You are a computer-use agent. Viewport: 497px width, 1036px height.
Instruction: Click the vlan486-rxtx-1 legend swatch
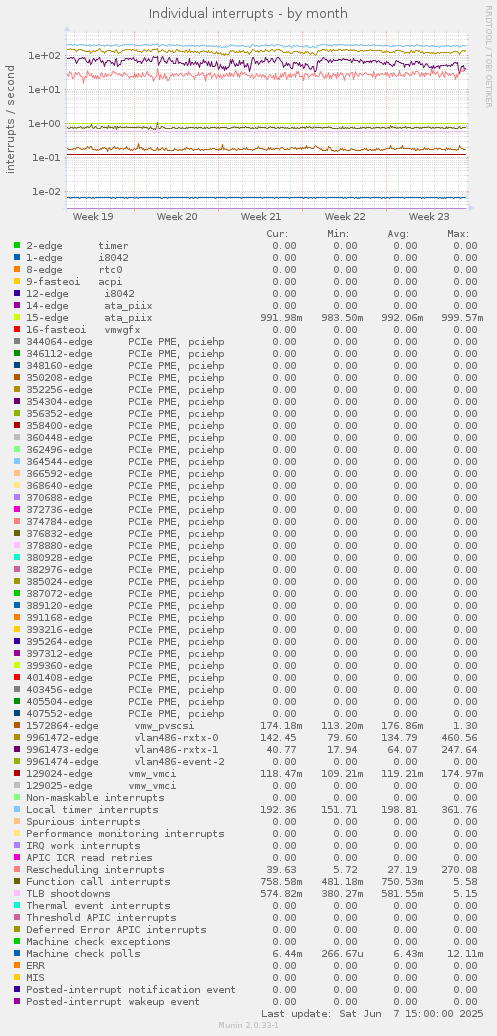(x=17, y=749)
